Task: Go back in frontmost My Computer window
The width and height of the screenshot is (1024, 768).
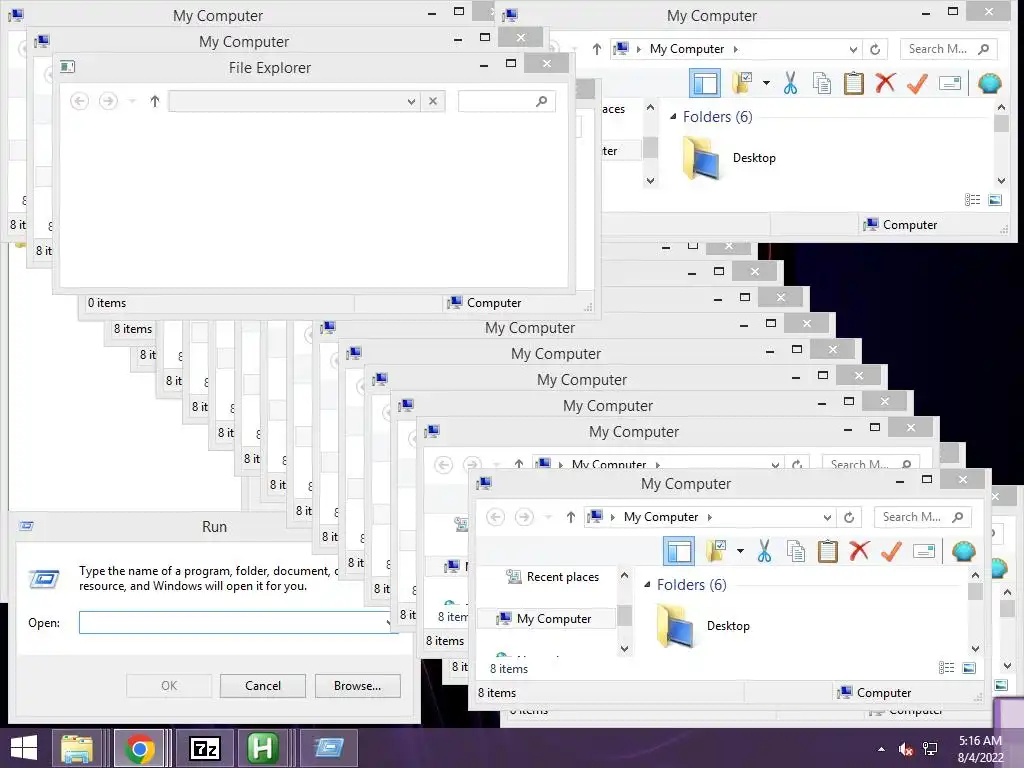Action: (496, 517)
